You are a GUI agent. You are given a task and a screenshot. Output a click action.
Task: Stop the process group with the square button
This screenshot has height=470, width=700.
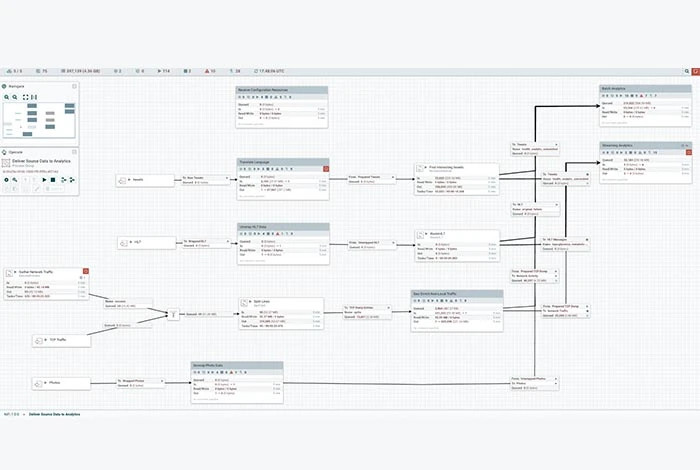pyautogui.click(x=53, y=180)
